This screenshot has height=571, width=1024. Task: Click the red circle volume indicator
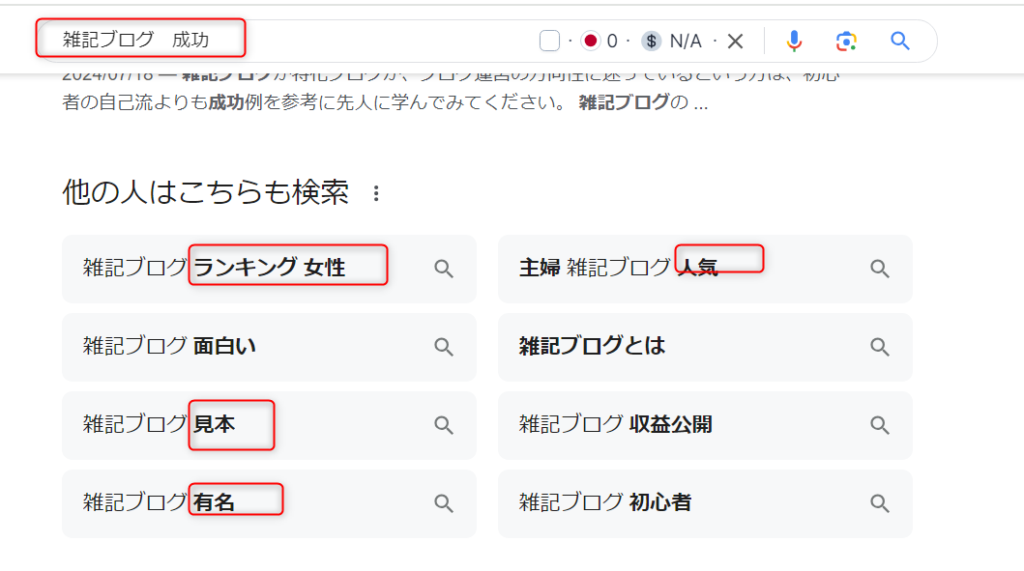[590, 41]
